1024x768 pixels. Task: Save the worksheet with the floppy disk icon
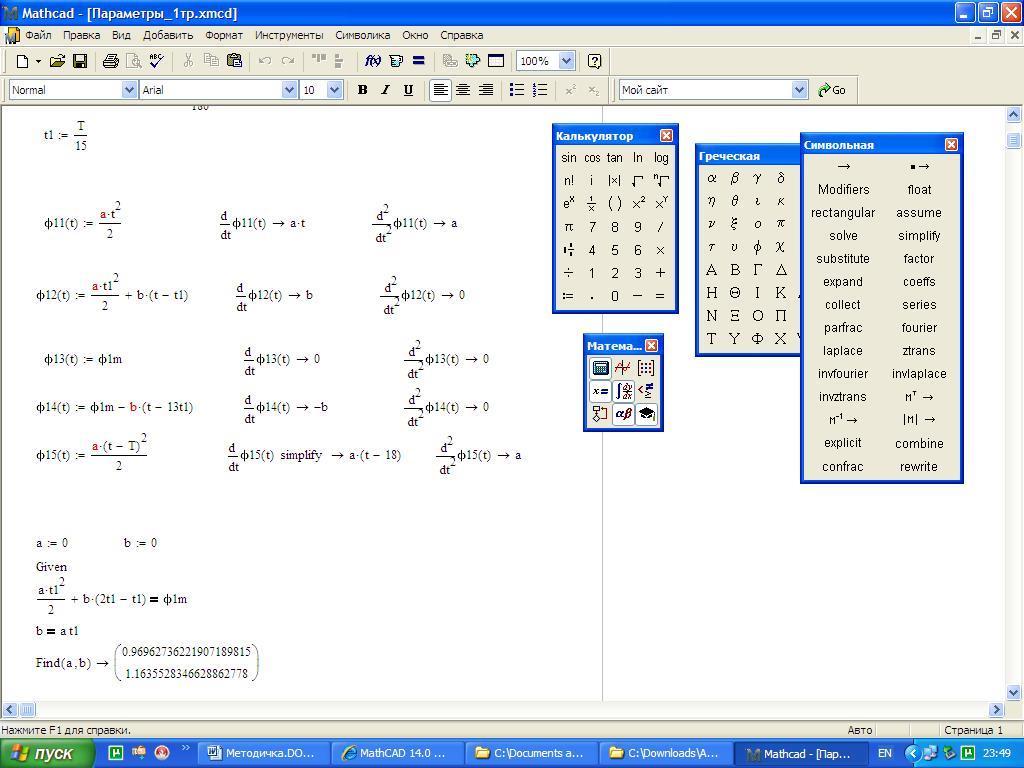80,61
